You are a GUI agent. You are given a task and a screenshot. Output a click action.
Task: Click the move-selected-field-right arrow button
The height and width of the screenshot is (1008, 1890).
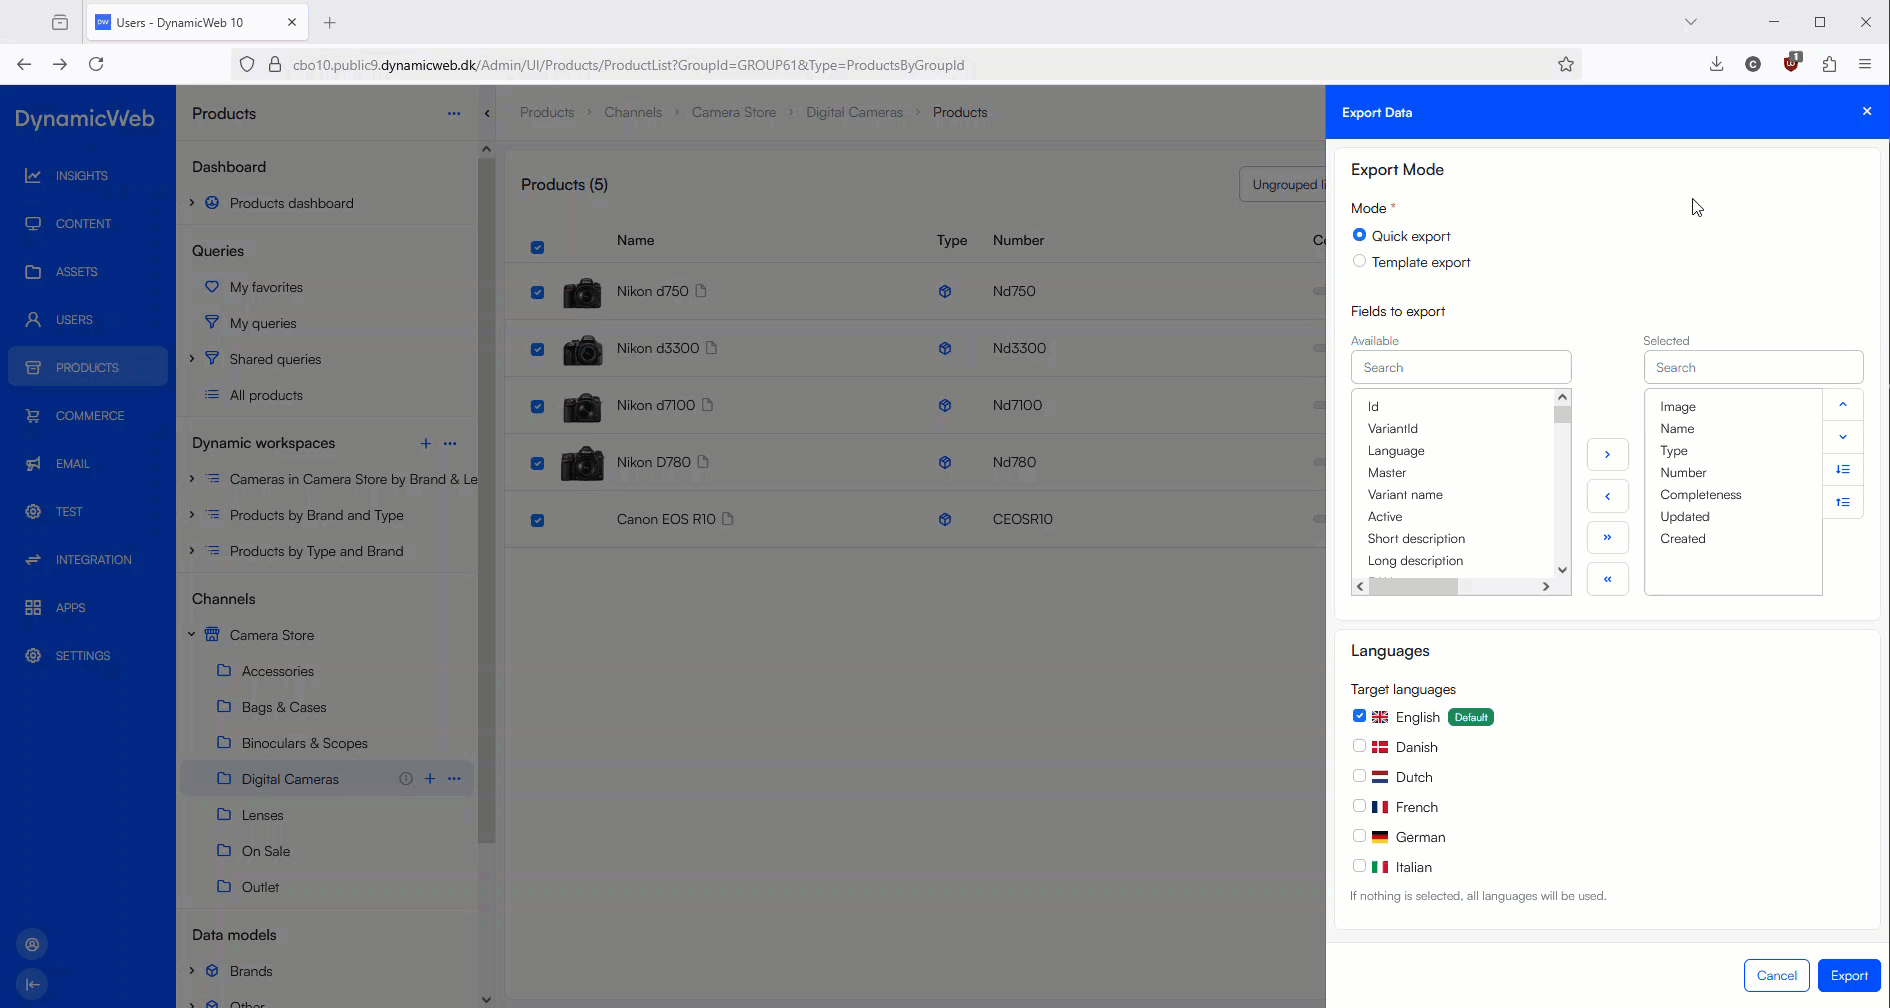coord(1607,455)
